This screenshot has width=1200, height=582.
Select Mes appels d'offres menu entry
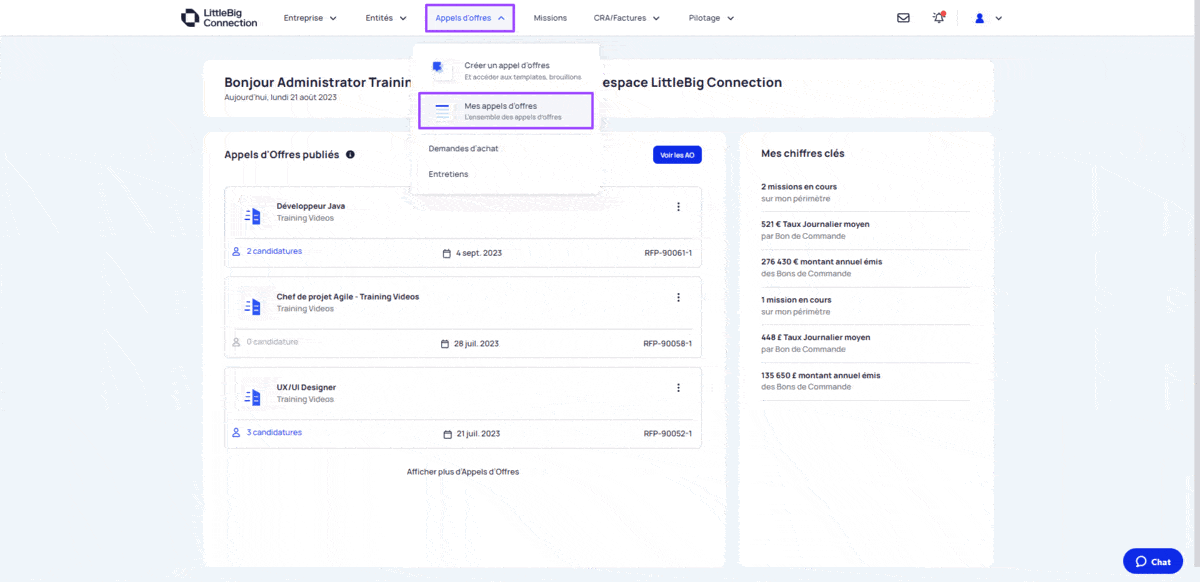(x=506, y=111)
